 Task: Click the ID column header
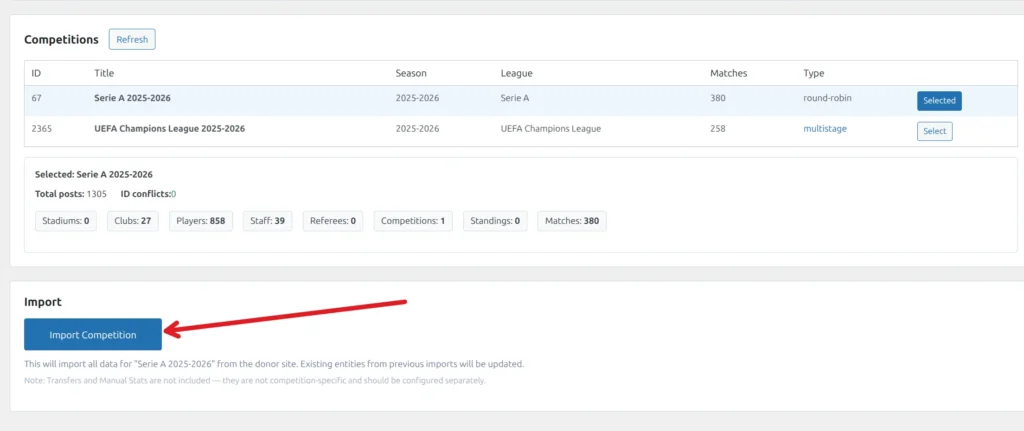(37, 73)
